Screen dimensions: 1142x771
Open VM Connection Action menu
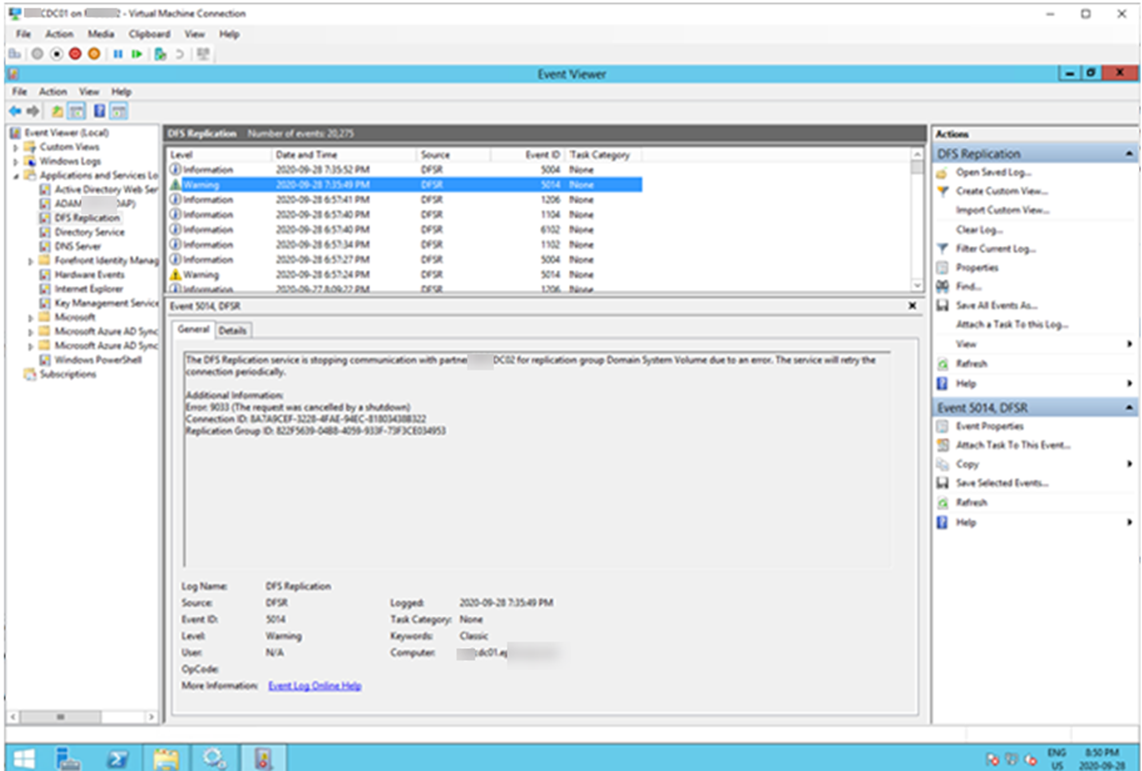pyautogui.click(x=59, y=33)
